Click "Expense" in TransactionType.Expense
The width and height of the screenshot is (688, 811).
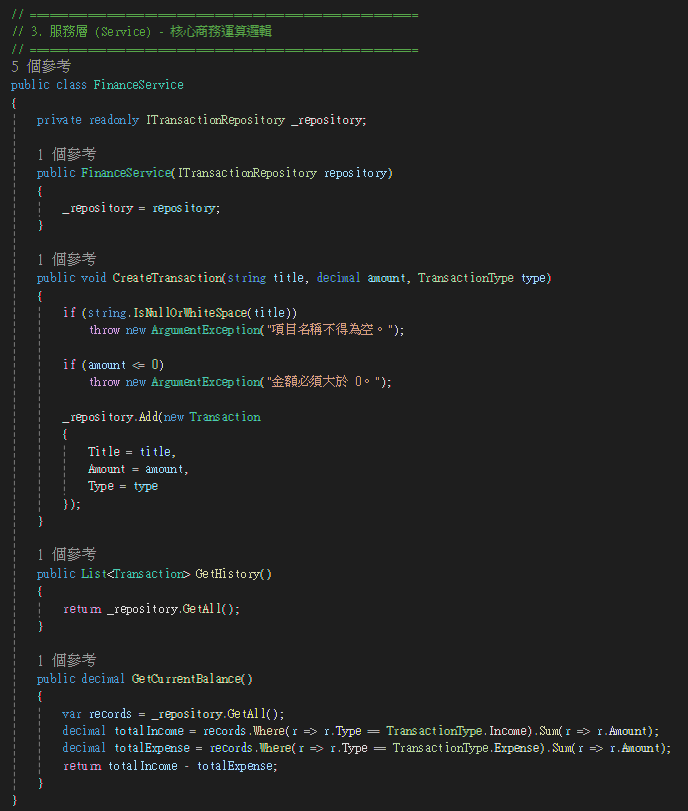(517, 748)
